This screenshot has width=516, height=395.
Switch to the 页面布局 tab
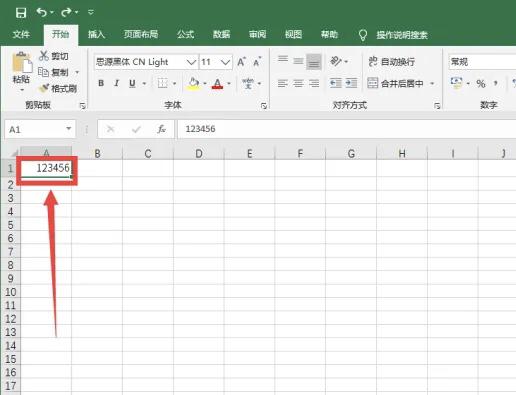[141, 34]
